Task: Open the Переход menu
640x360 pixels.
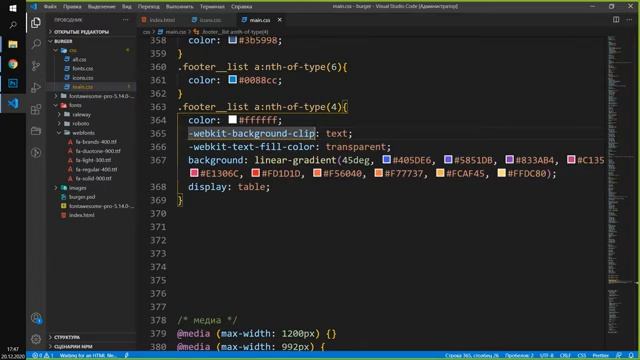Action: pos(149,7)
